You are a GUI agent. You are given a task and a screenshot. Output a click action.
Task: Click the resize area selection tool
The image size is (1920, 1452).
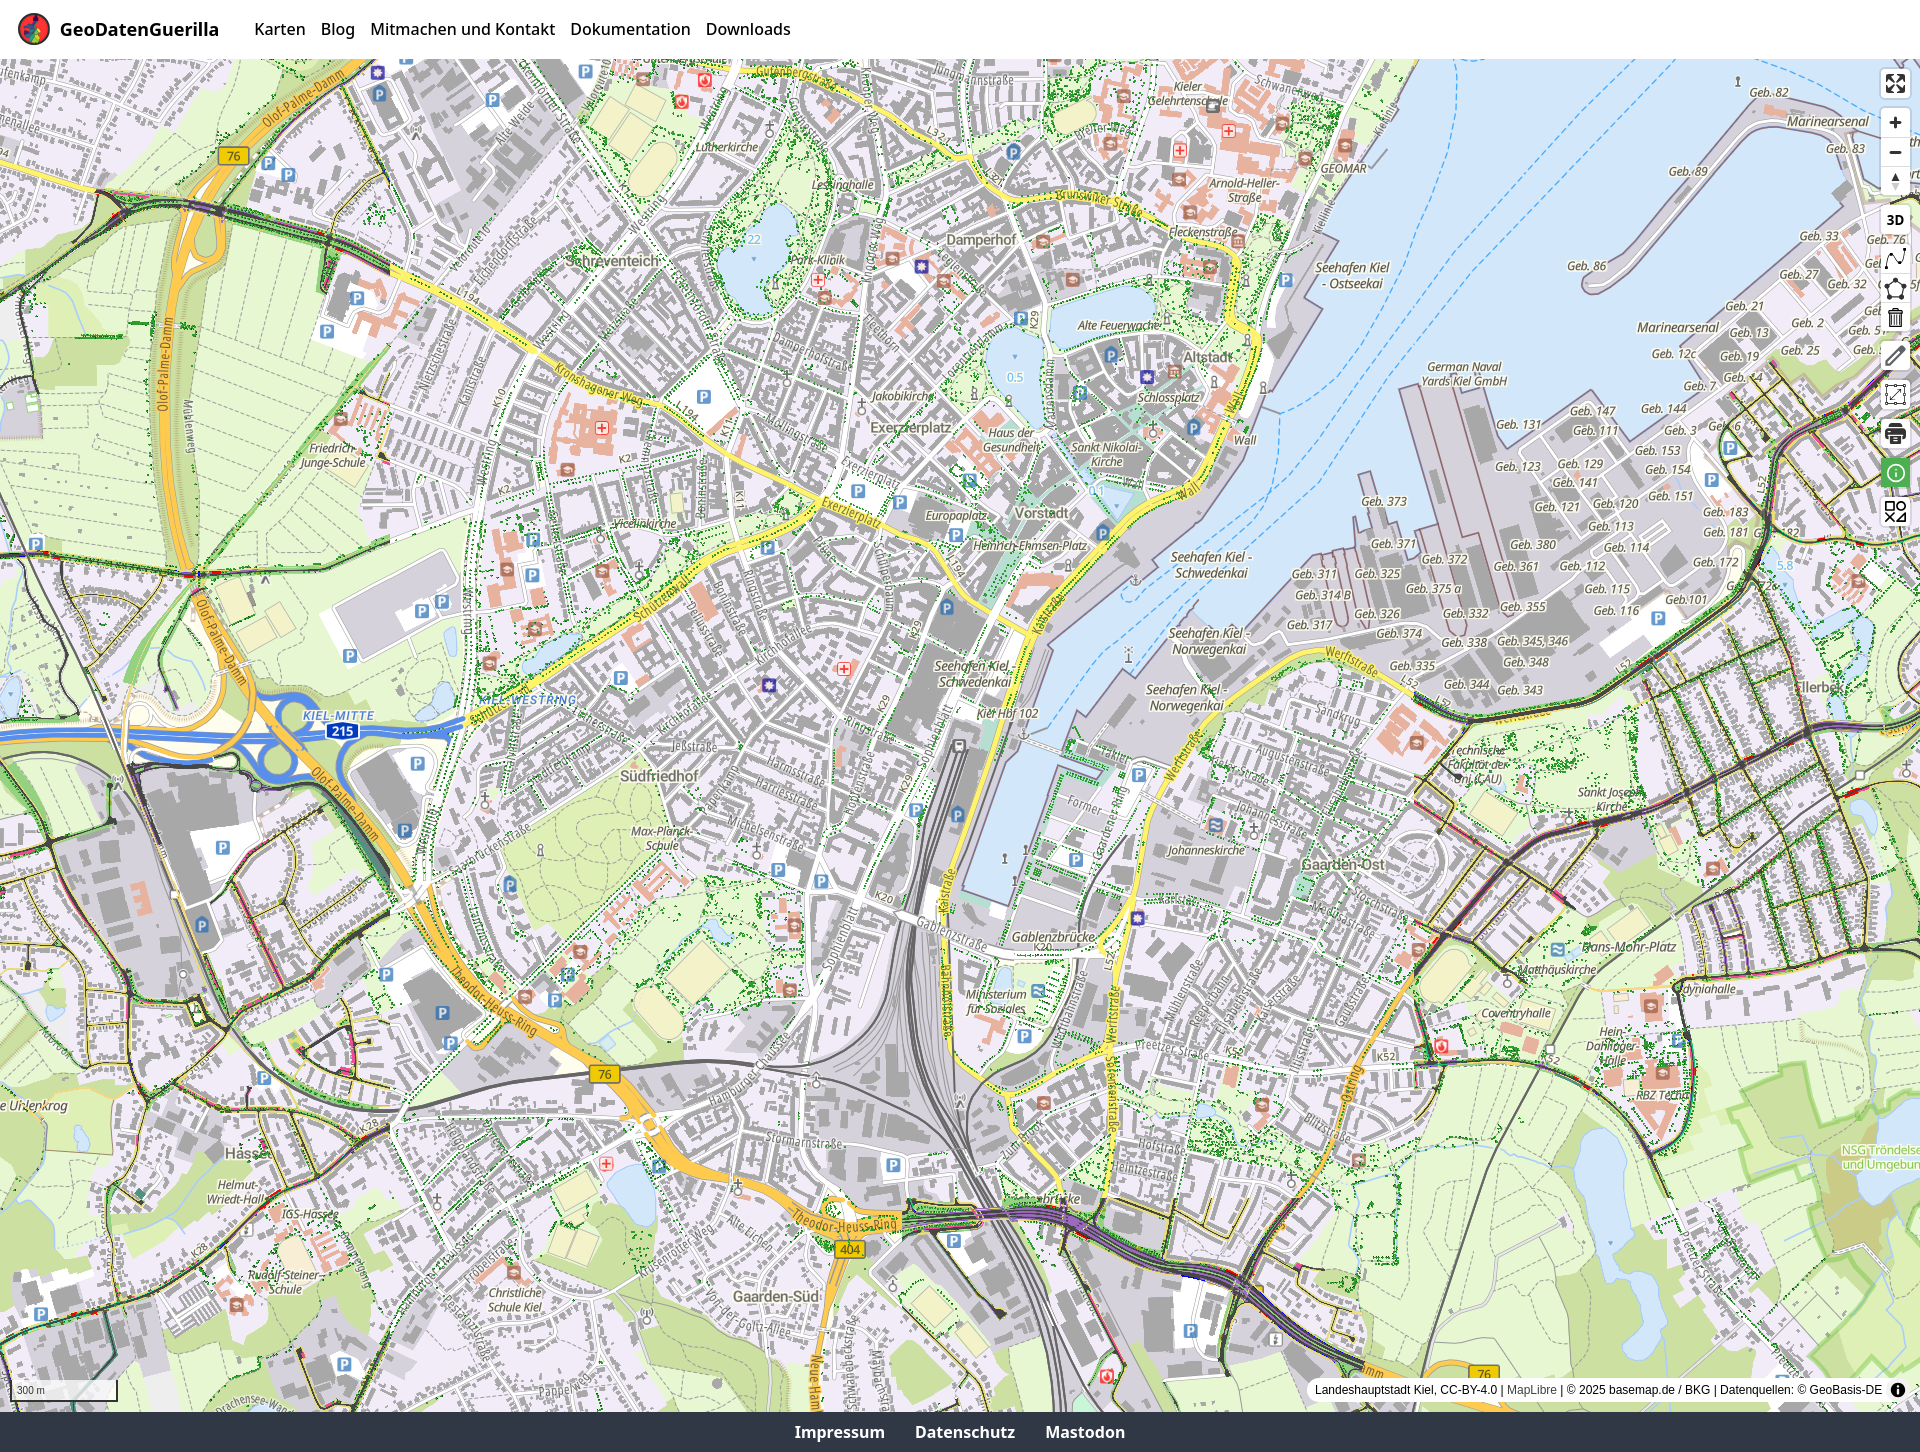tap(1895, 394)
